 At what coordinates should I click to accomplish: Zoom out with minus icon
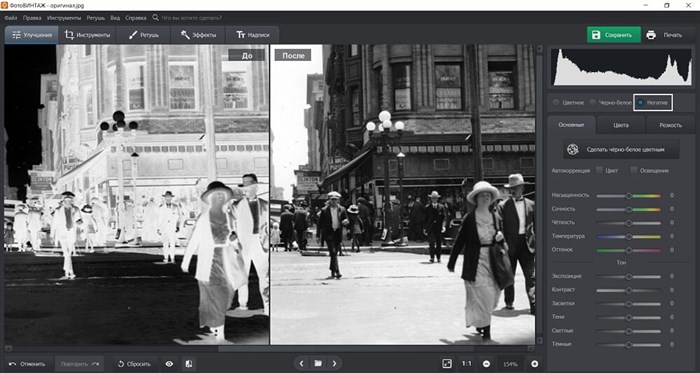tap(486, 364)
